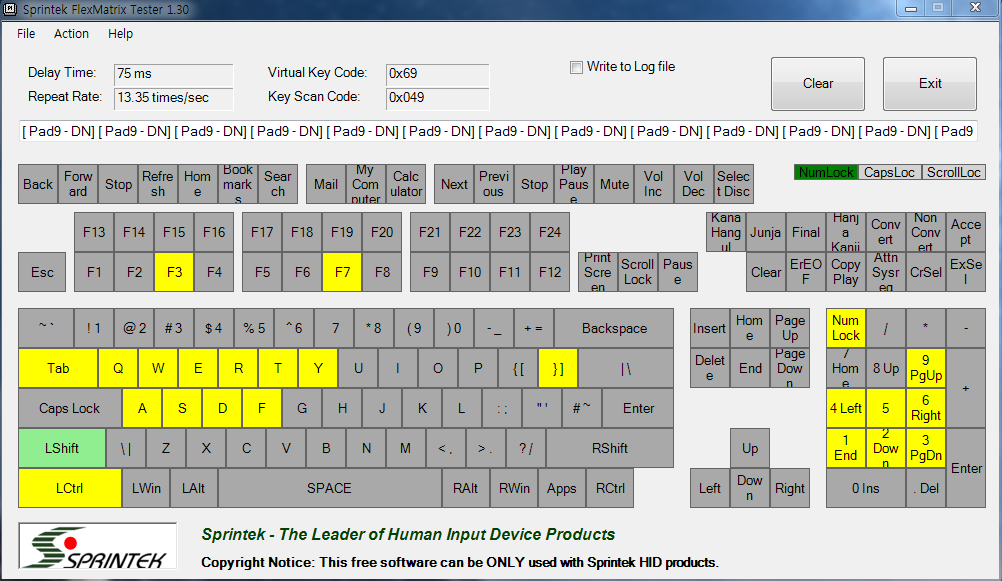This screenshot has height=581, width=1002.
Task: Open the Action menu
Action: (71, 34)
